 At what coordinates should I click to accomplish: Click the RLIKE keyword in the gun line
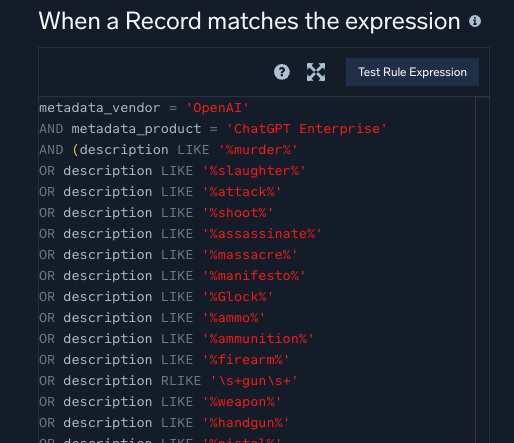click(x=181, y=381)
